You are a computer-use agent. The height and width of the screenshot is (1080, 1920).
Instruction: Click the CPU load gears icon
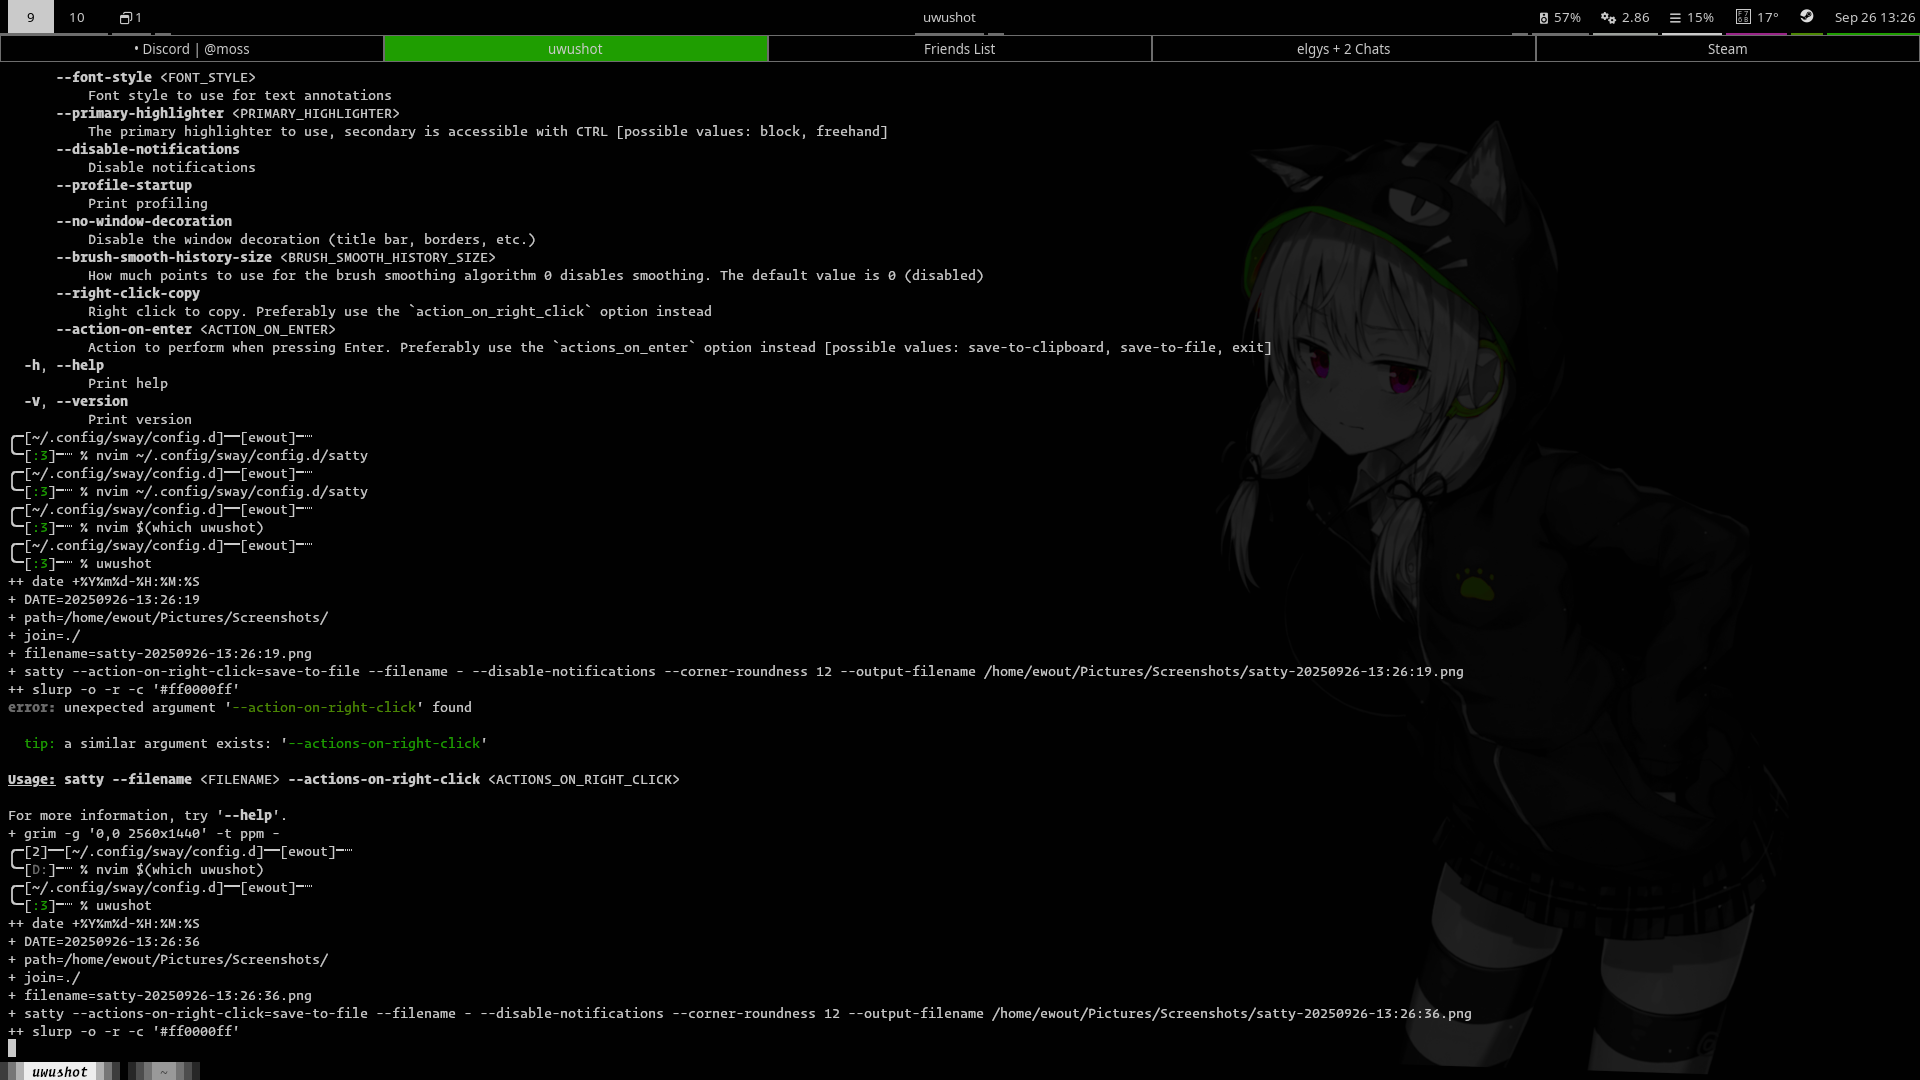1608,17
